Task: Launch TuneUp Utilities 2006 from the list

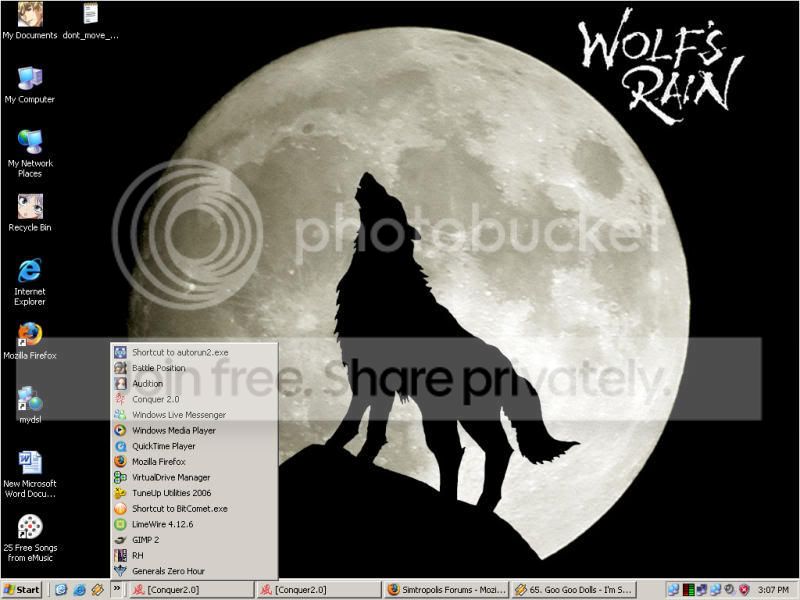Action: pyautogui.click(x=194, y=493)
